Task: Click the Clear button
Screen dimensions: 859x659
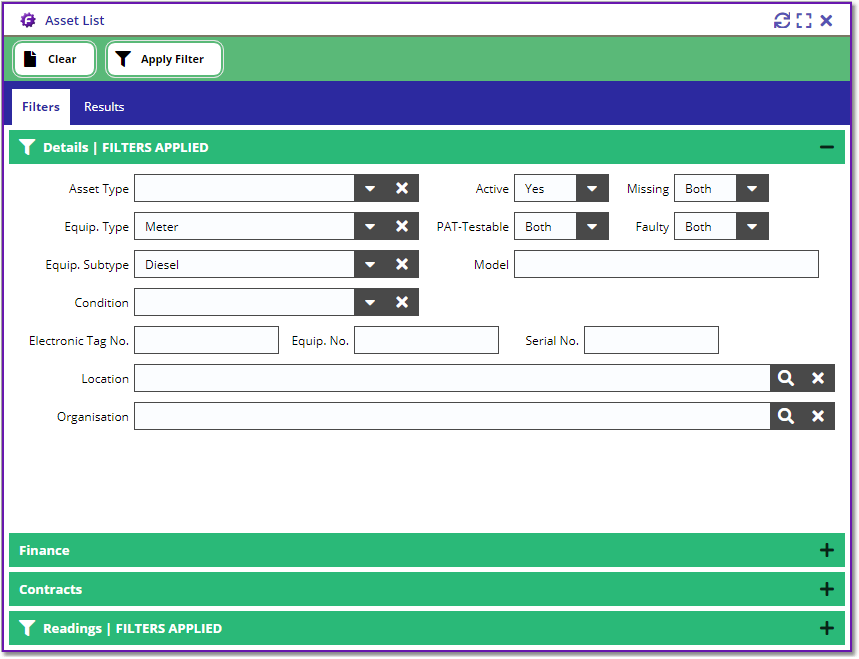Action: [54, 59]
